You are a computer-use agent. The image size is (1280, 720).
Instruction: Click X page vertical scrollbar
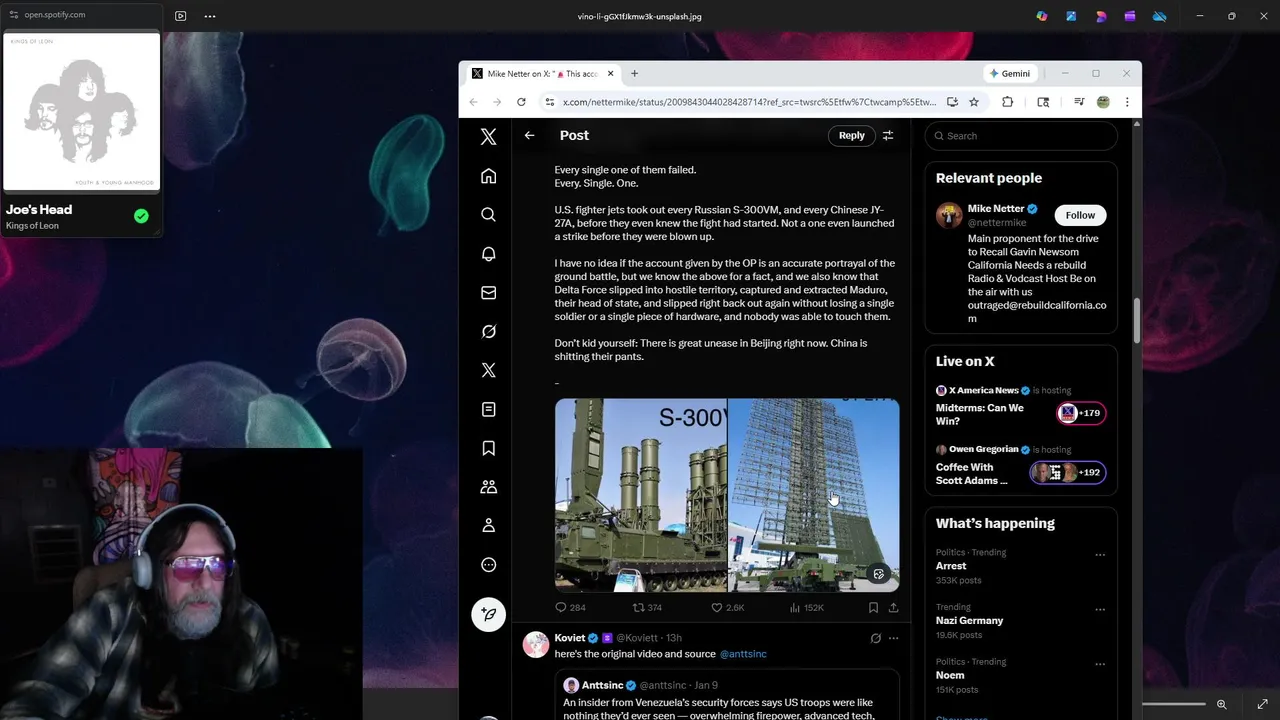[x=1136, y=322]
